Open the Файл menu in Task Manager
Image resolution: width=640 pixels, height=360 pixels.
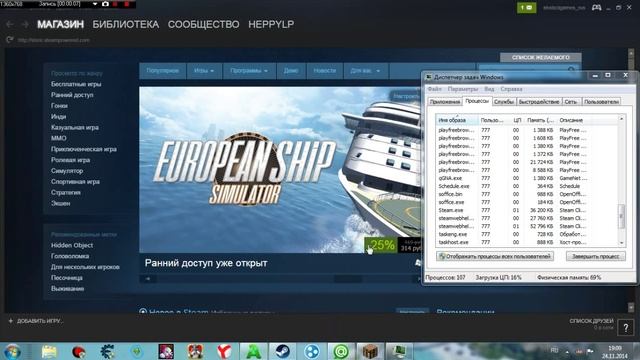point(434,89)
